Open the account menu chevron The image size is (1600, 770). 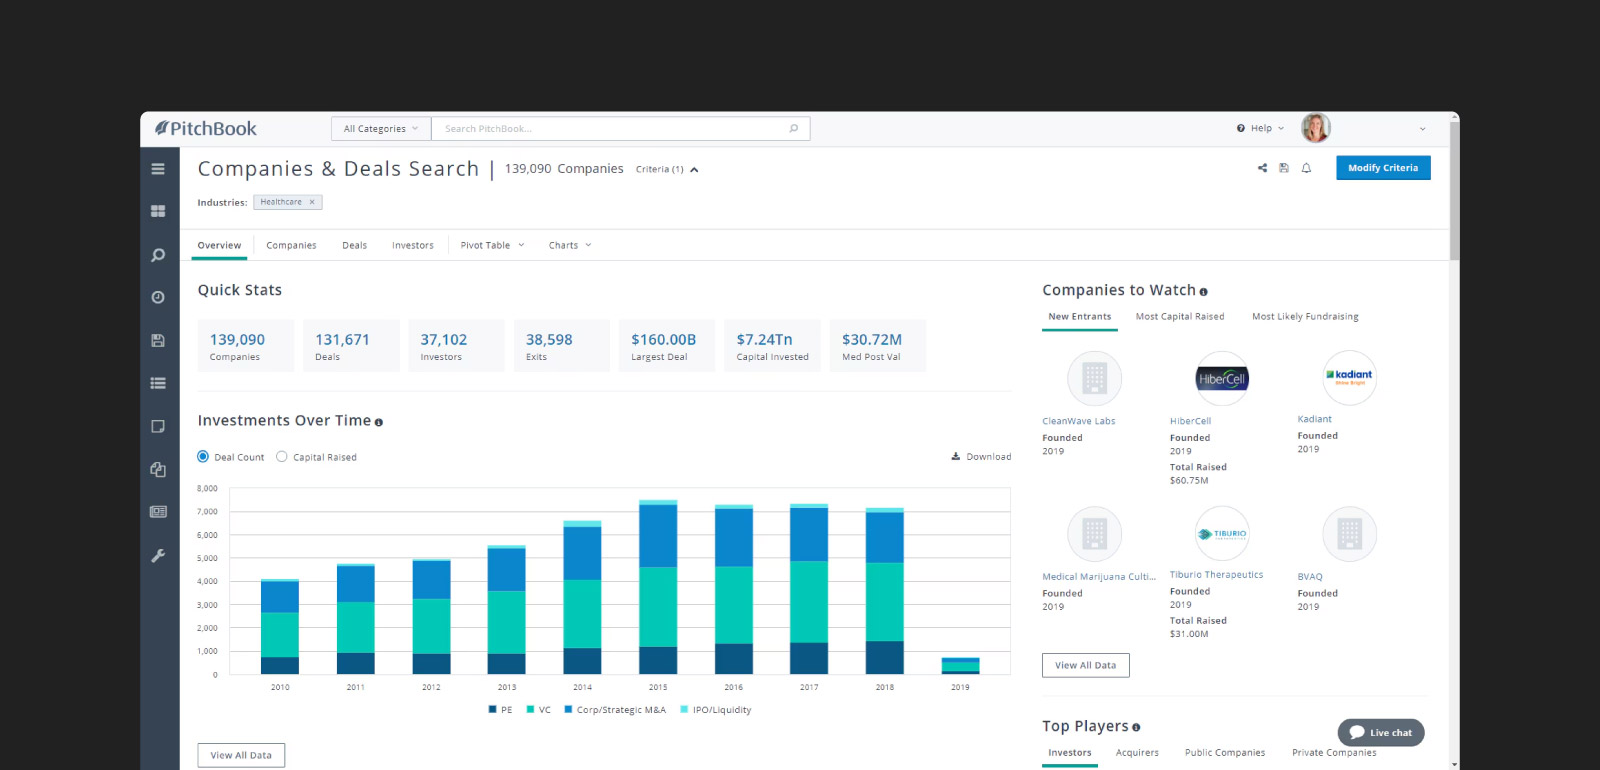pos(1422,129)
